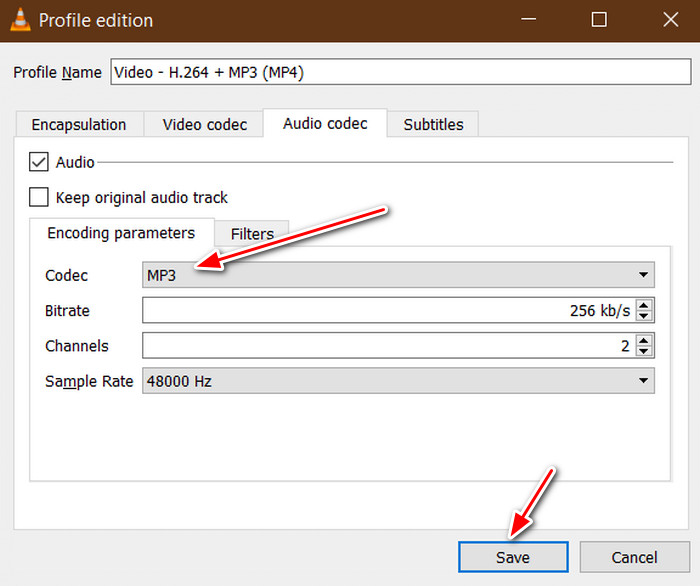Minimize the Profile edition window
Image resolution: width=700 pixels, height=586 pixels.
pos(528,20)
